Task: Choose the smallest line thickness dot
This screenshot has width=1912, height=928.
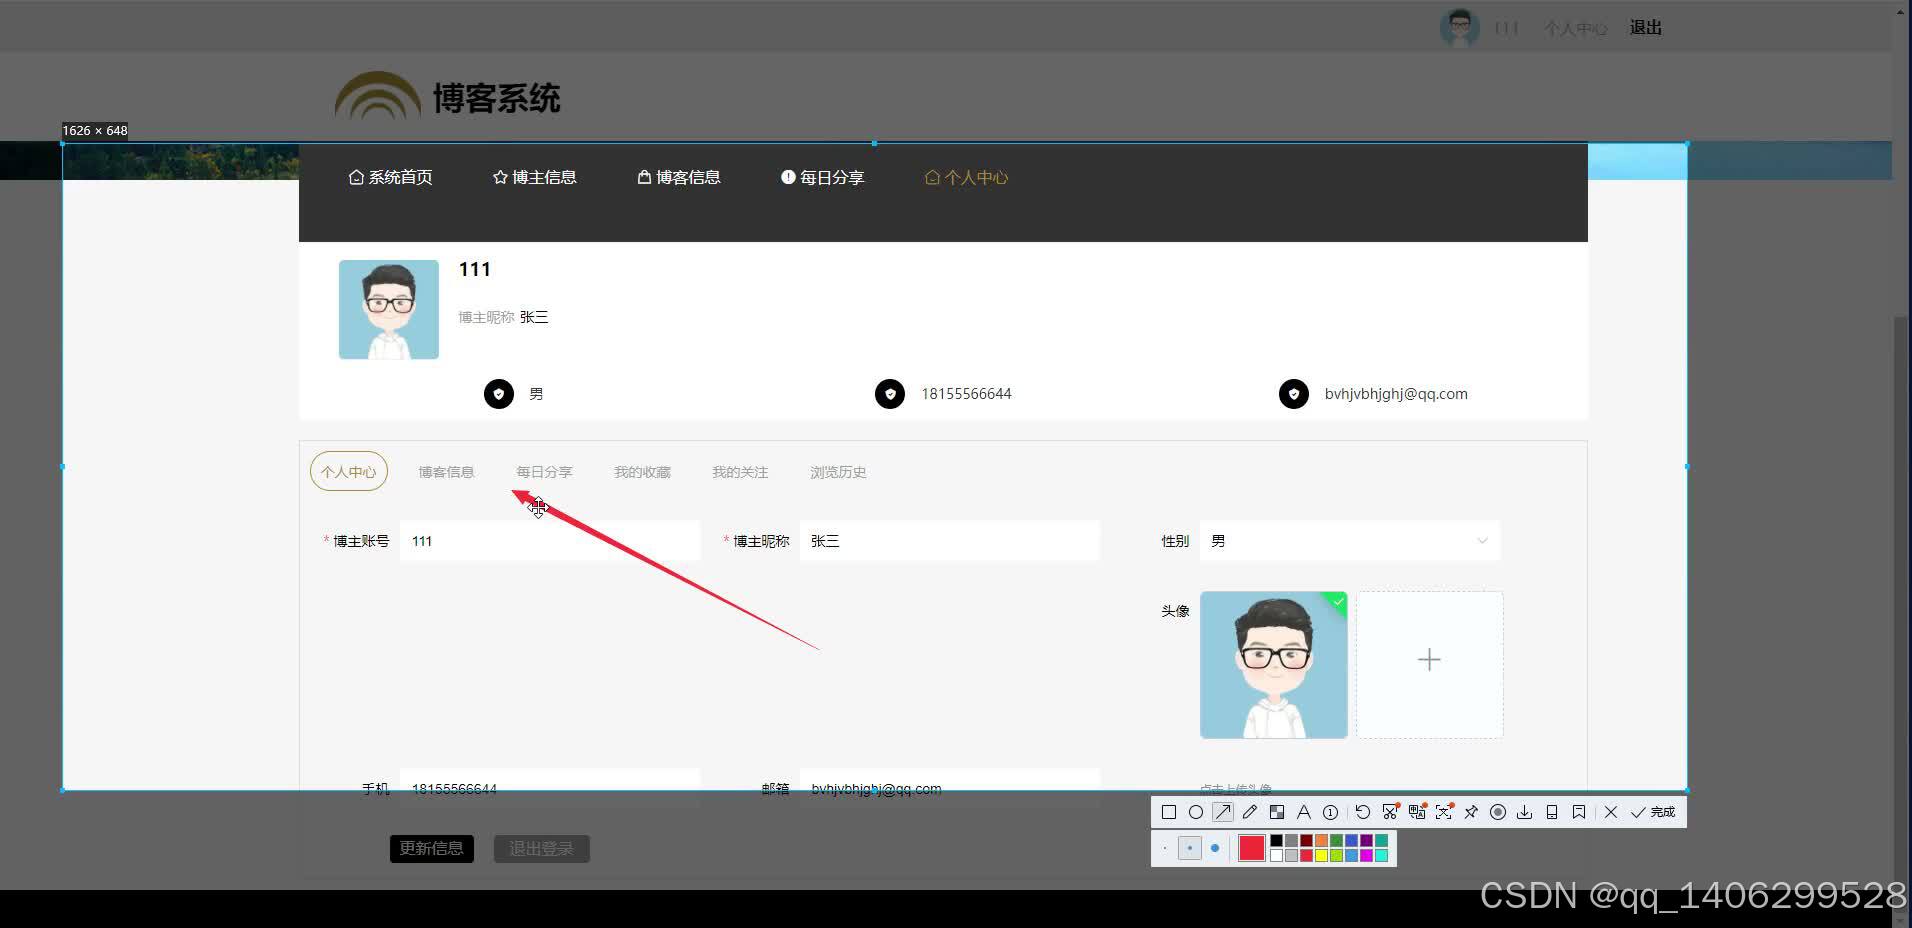Action: point(1165,848)
